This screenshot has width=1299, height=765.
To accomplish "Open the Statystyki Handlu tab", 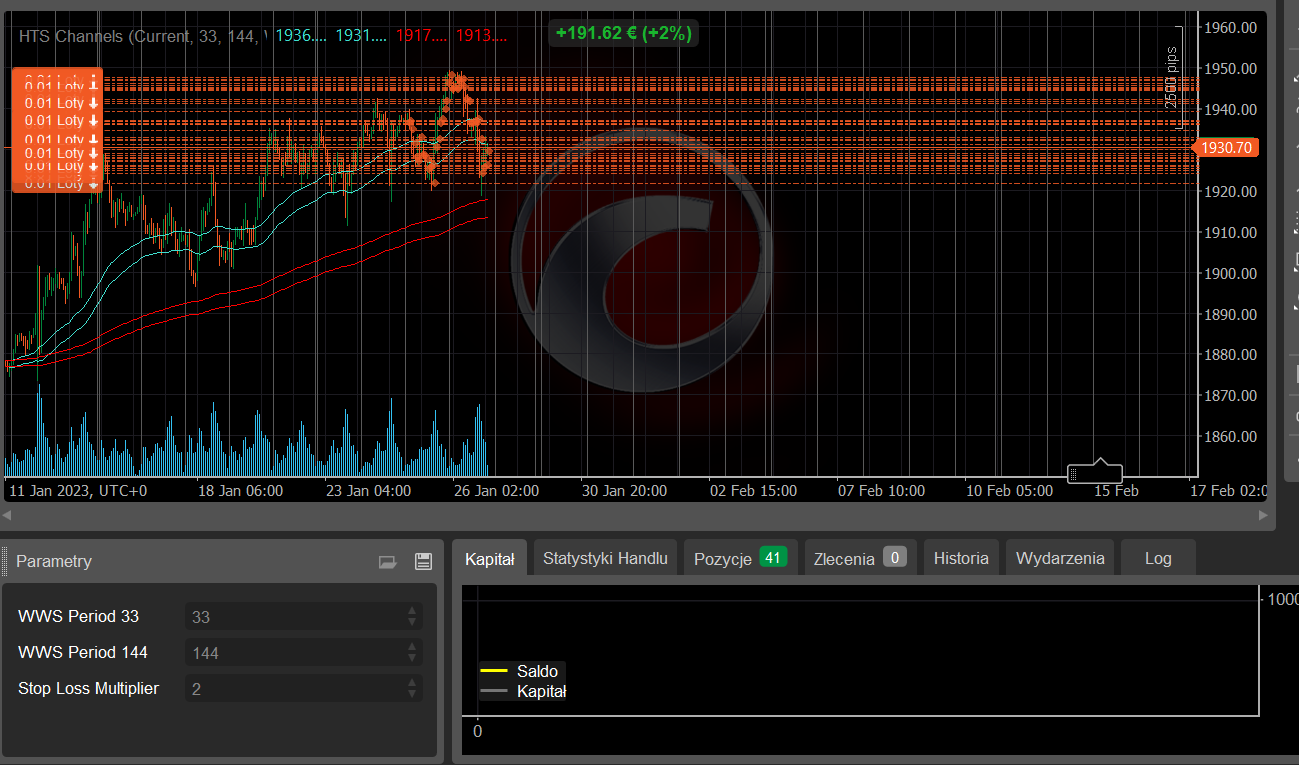I will [x=605, y=558].
